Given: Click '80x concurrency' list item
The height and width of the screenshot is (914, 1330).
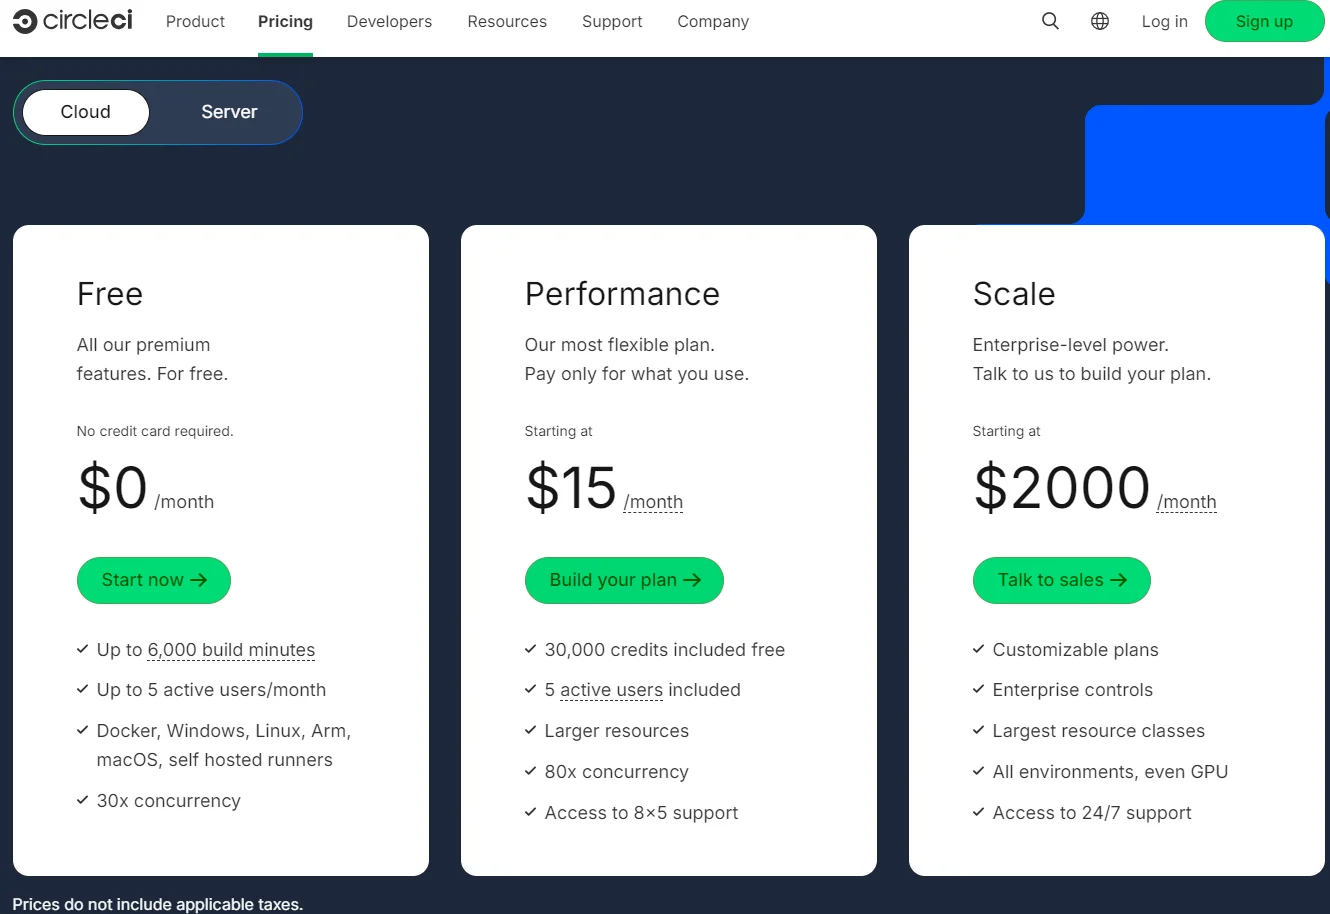Looking at the screenshot, I should click(x=617, y=772).
